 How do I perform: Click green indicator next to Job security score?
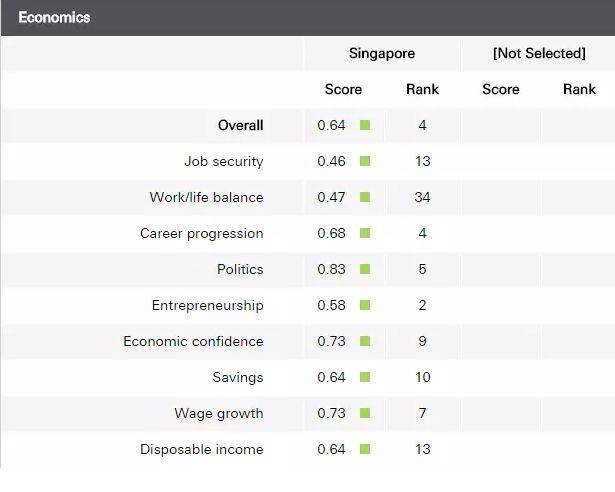click(x=365, y=161)
